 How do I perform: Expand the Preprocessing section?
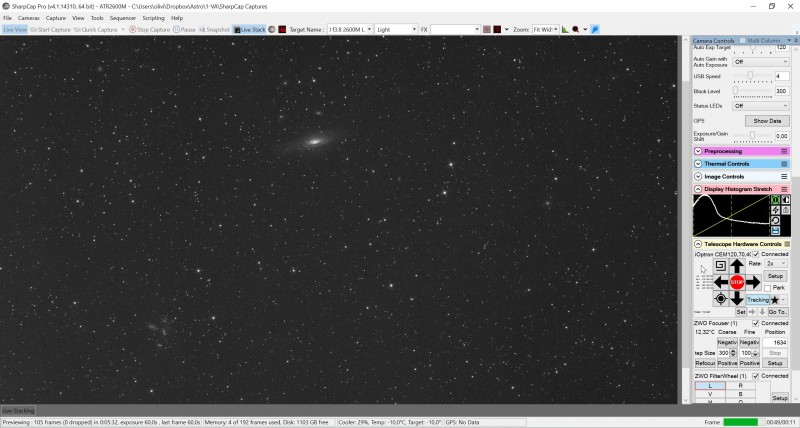[x=698, y=151]
